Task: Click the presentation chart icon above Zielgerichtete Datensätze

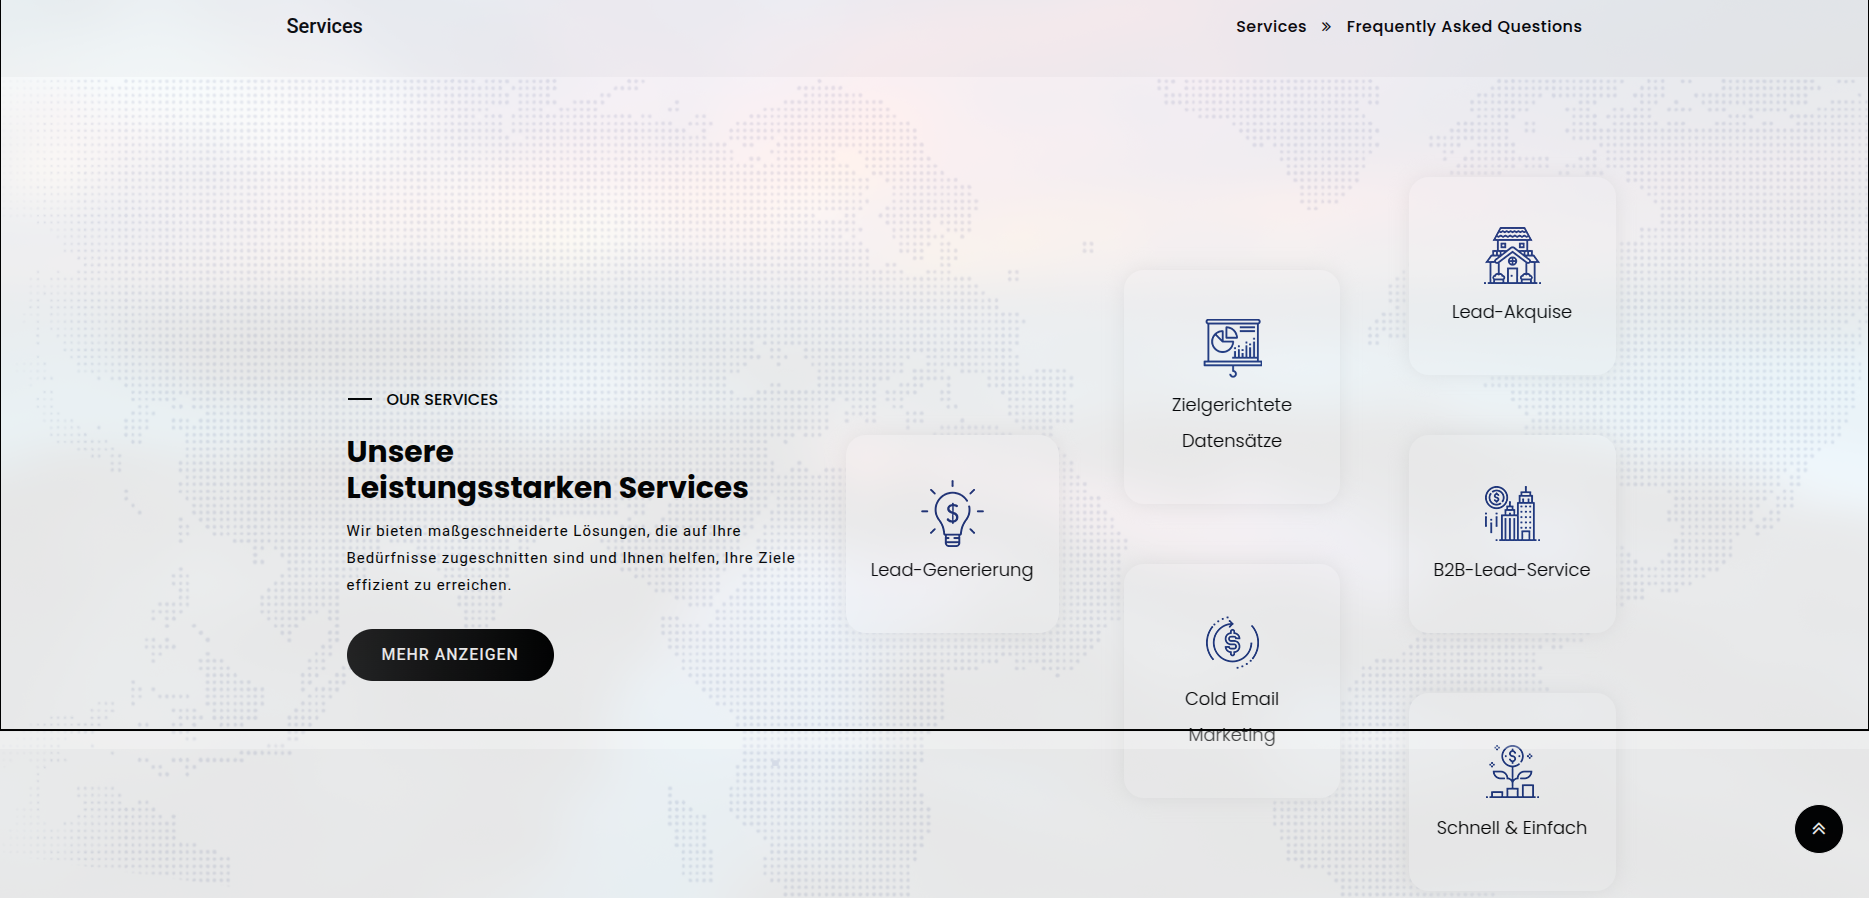Action: click(1232, 347)
